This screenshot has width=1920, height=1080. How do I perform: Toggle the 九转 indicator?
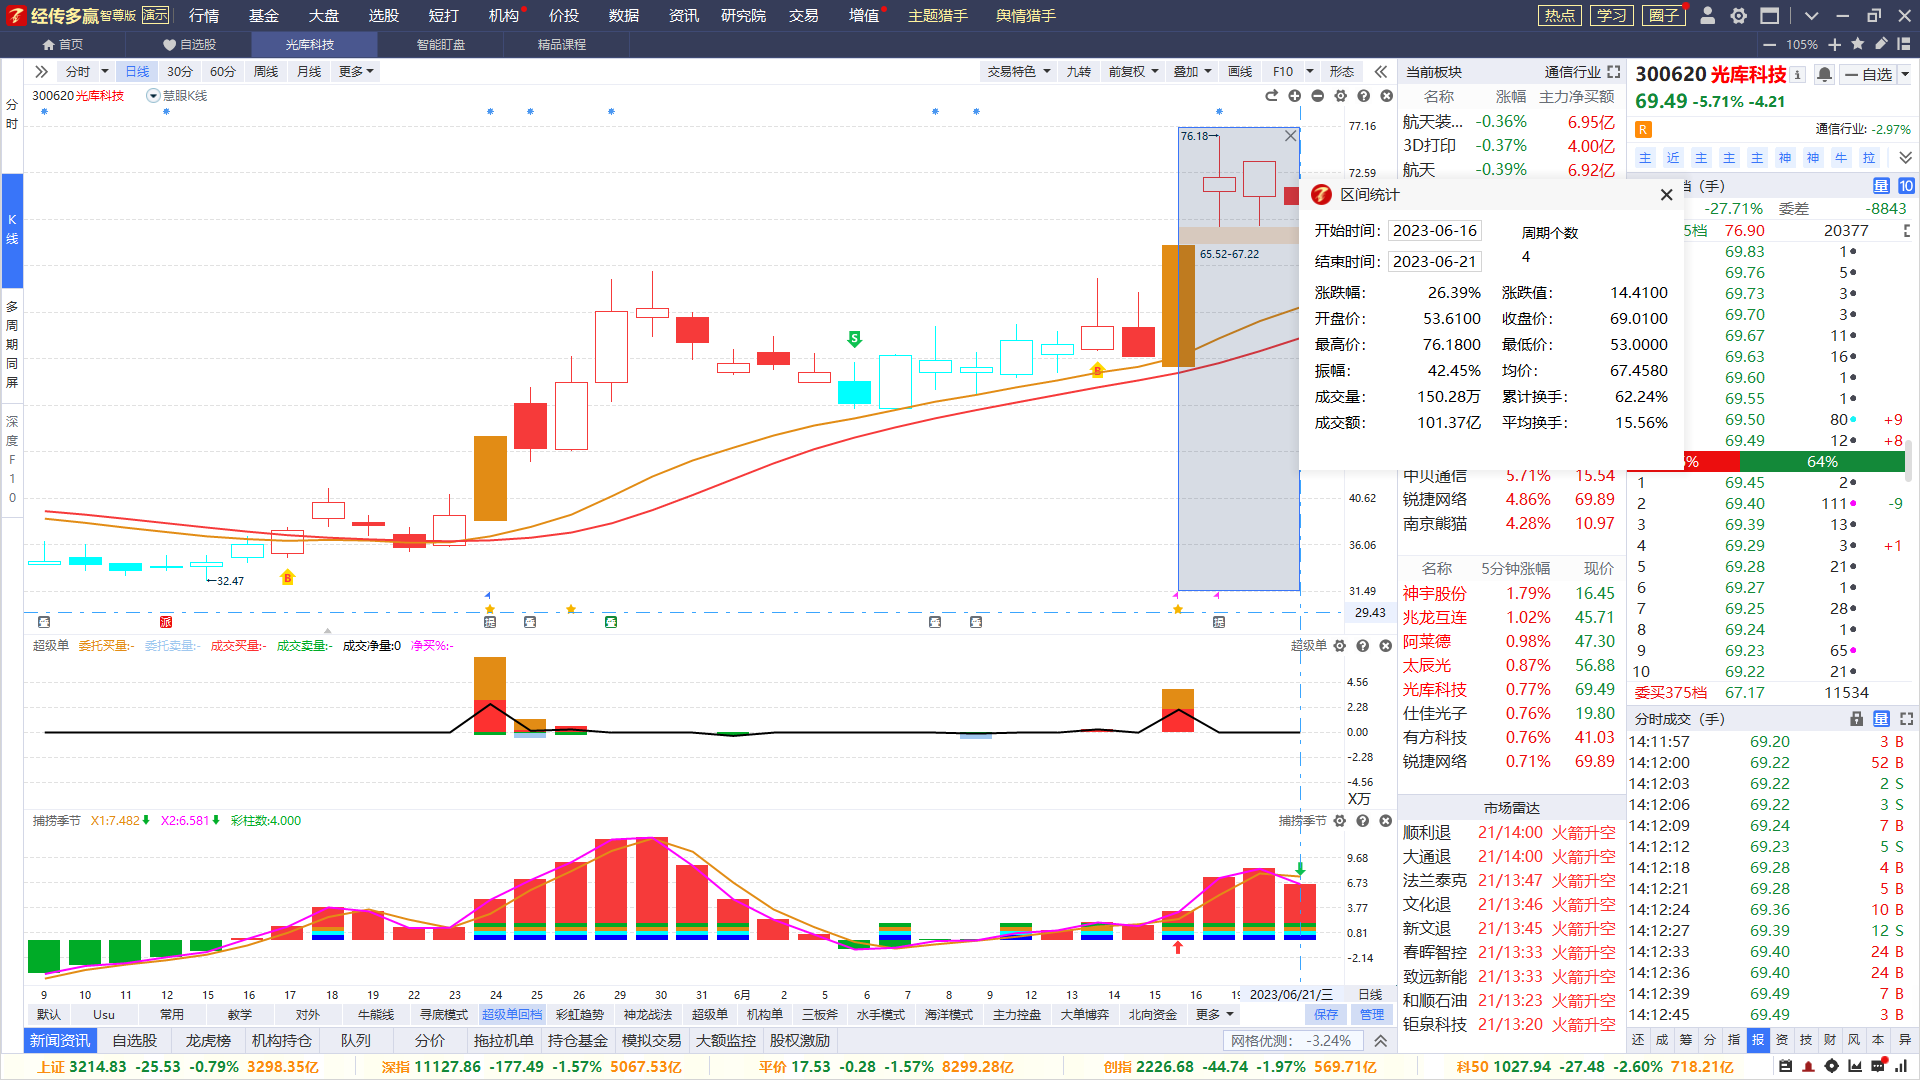(x=1079, y=72)
